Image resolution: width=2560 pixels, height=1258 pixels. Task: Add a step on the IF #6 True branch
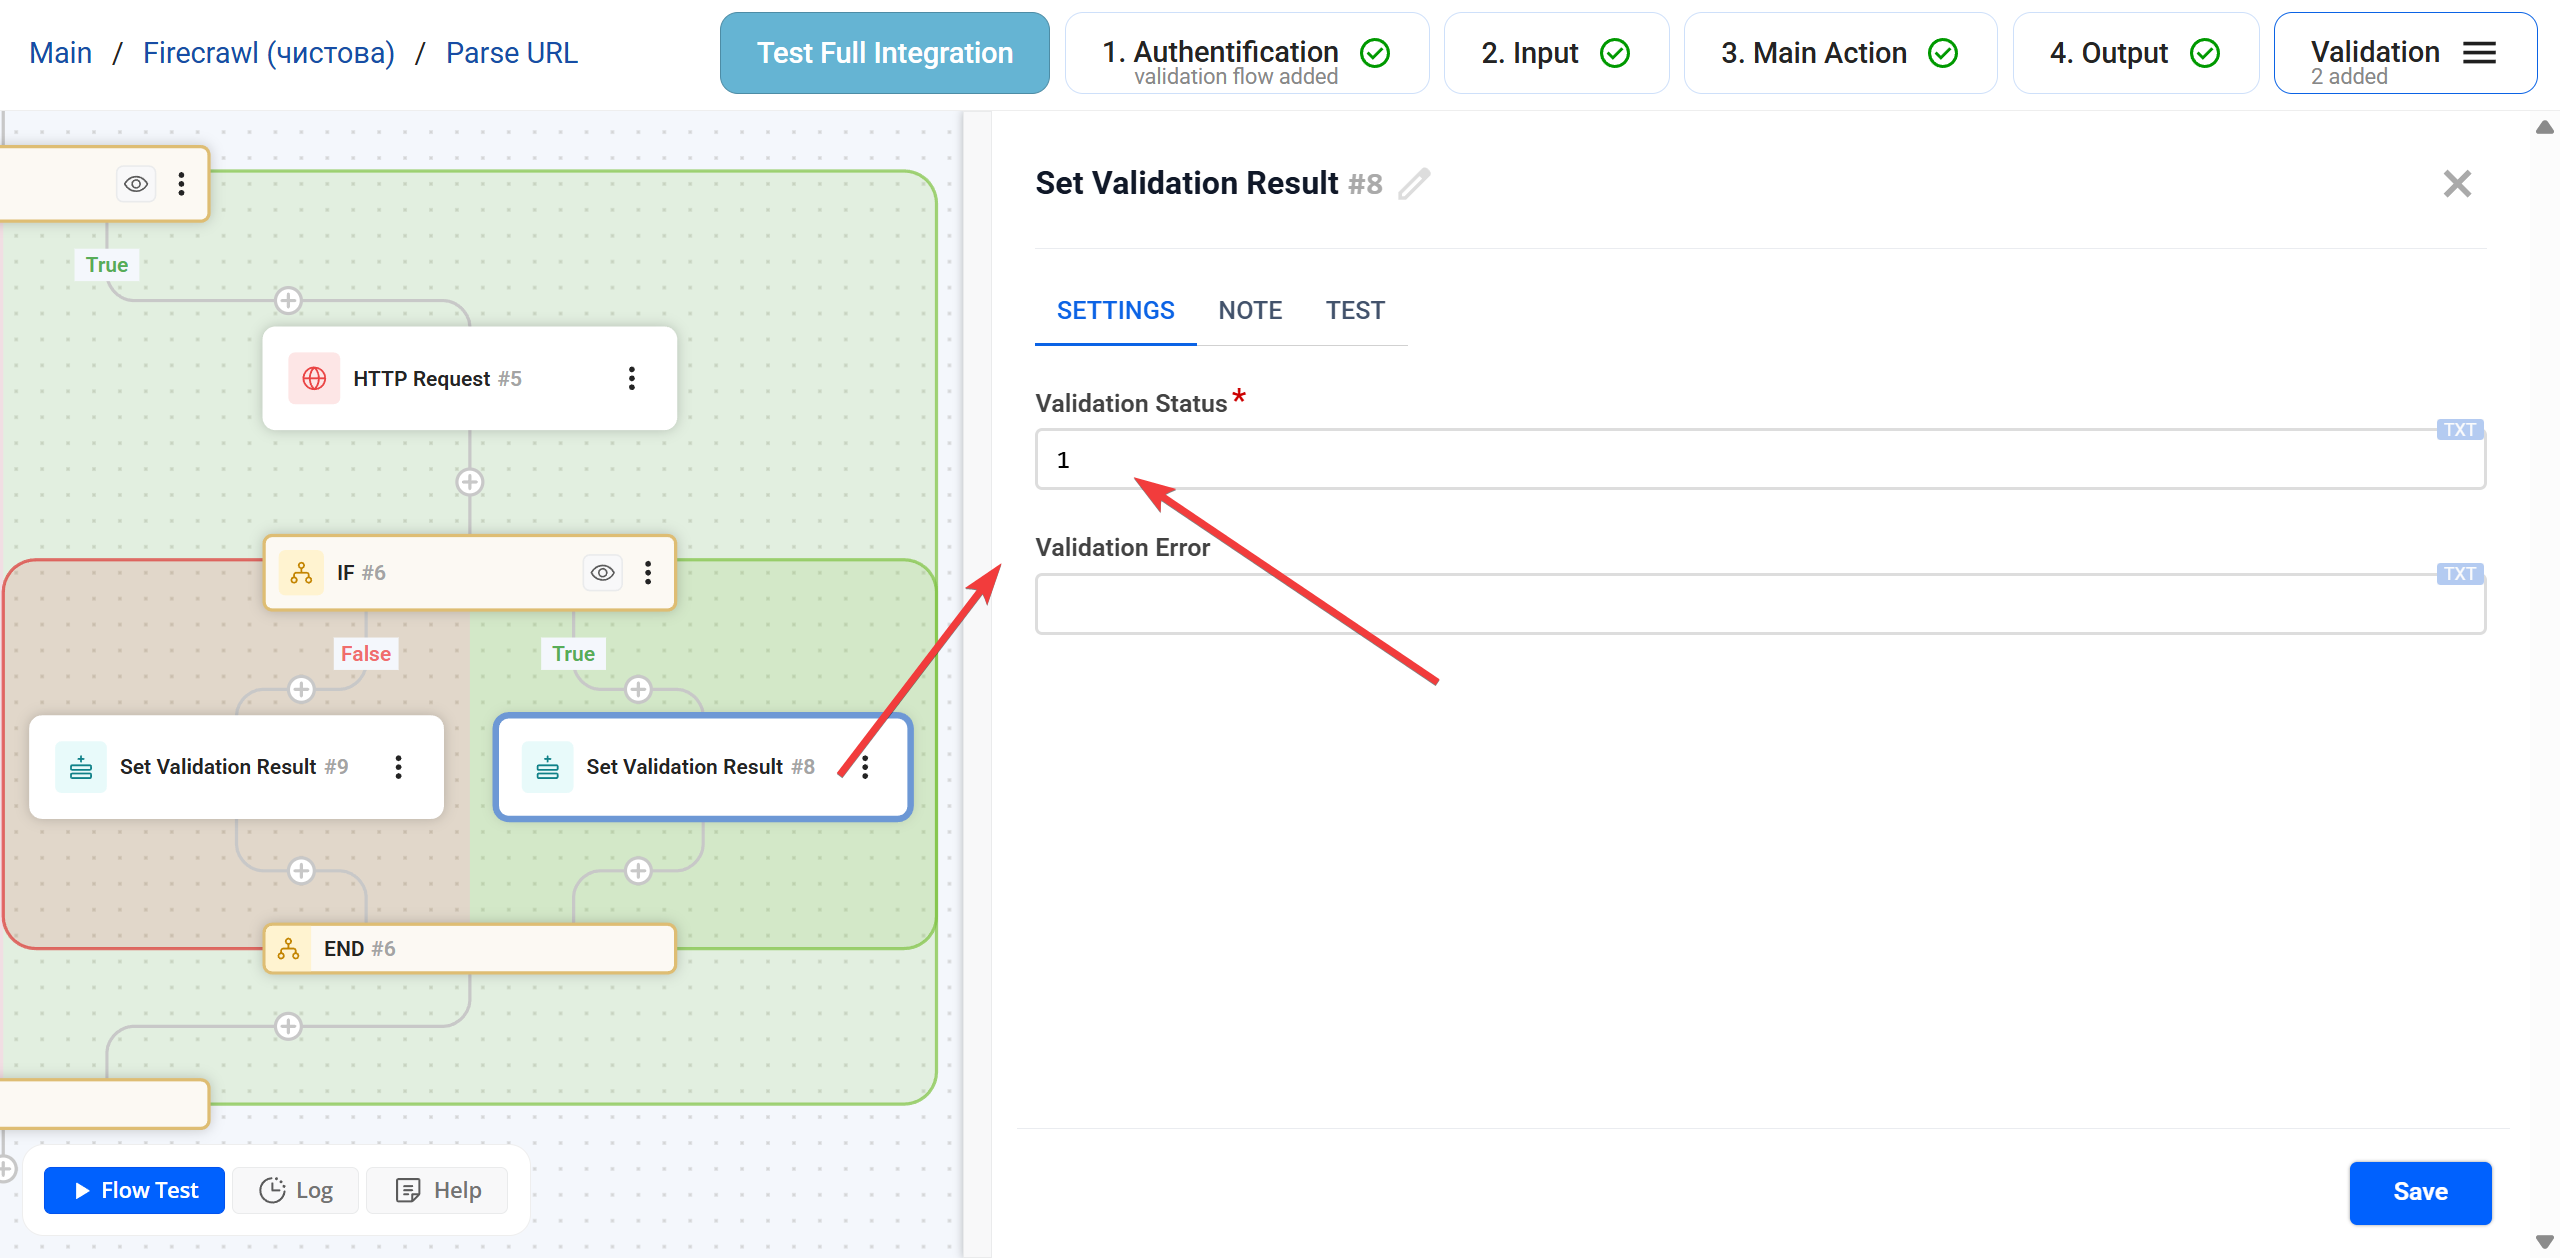[x=638, y=690]
